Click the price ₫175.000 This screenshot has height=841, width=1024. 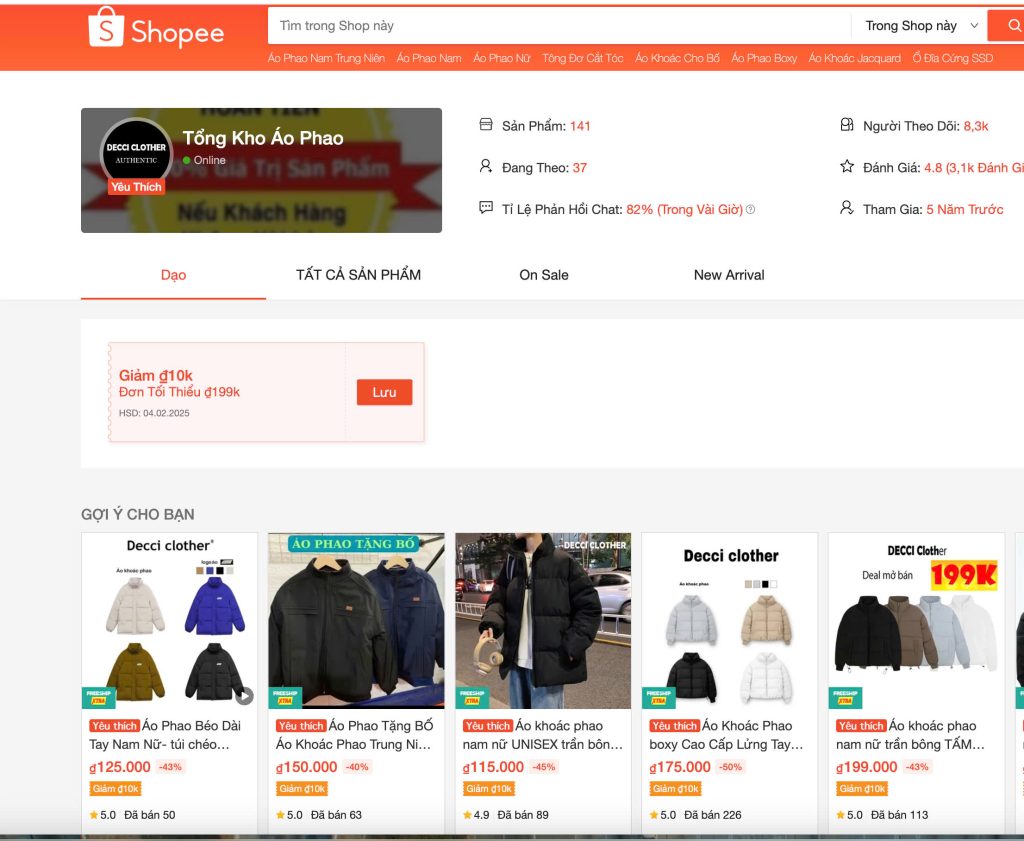point(680,767)
